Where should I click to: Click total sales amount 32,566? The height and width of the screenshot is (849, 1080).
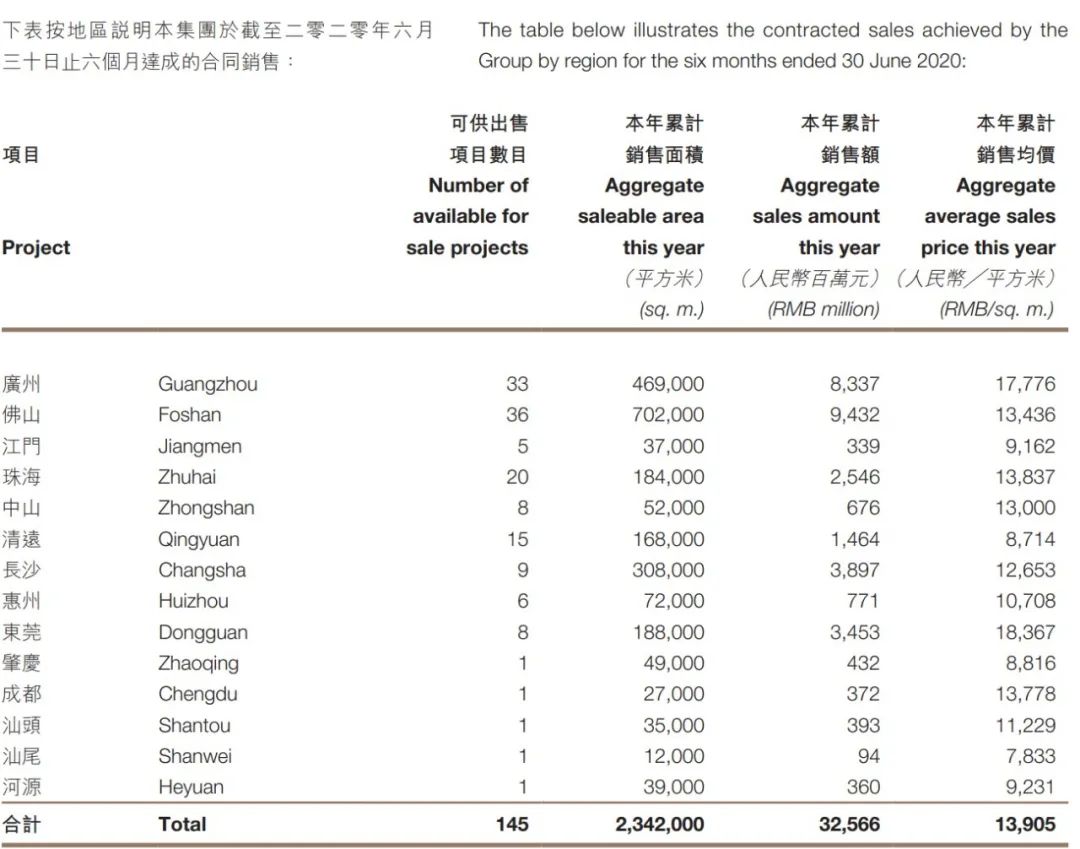click(x=849, y=824)
